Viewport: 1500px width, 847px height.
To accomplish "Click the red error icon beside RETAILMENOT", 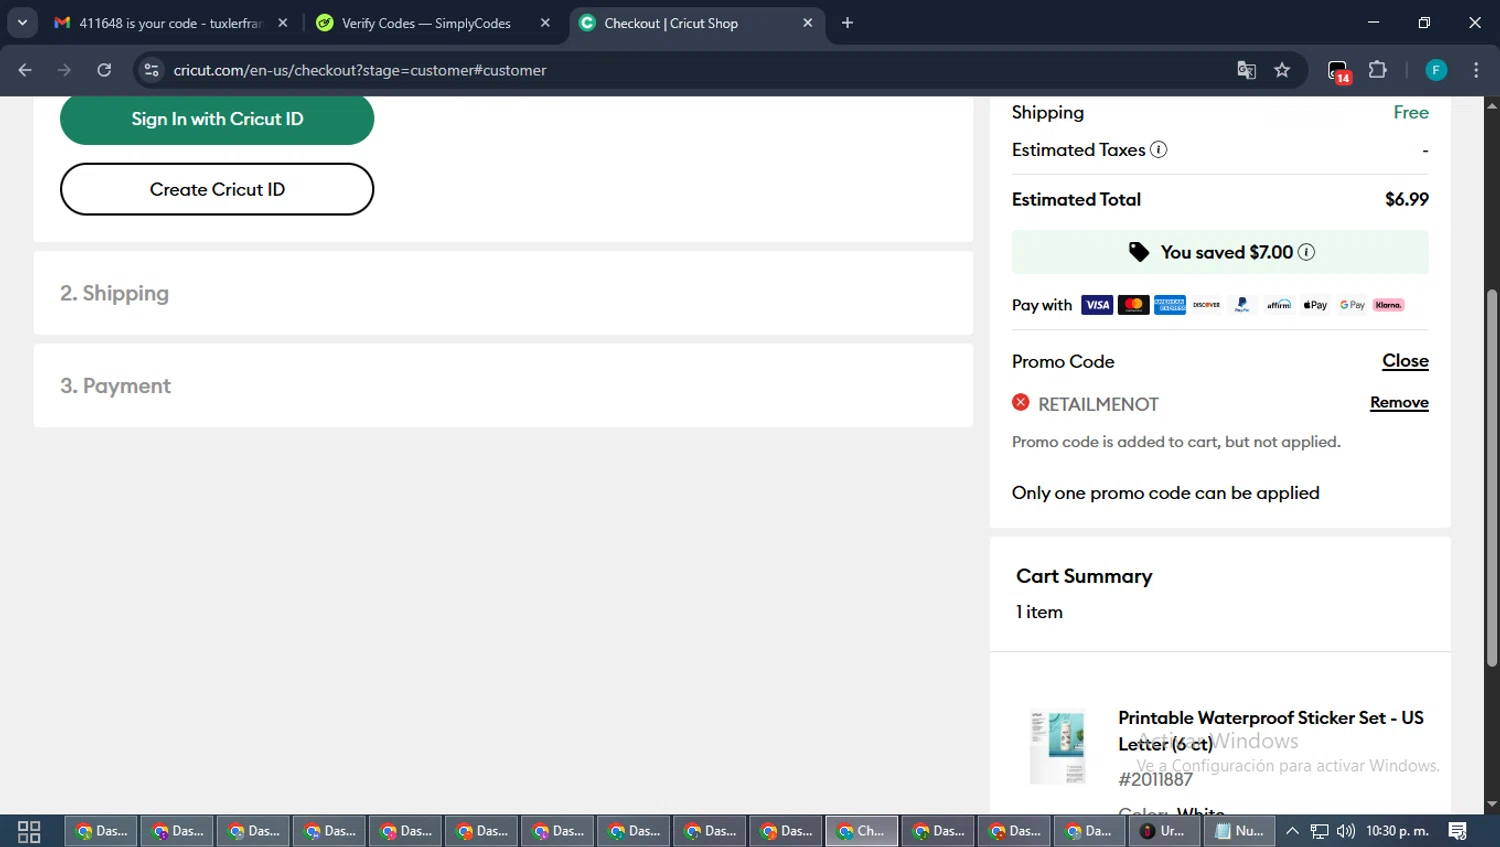I will [1020, 402].
